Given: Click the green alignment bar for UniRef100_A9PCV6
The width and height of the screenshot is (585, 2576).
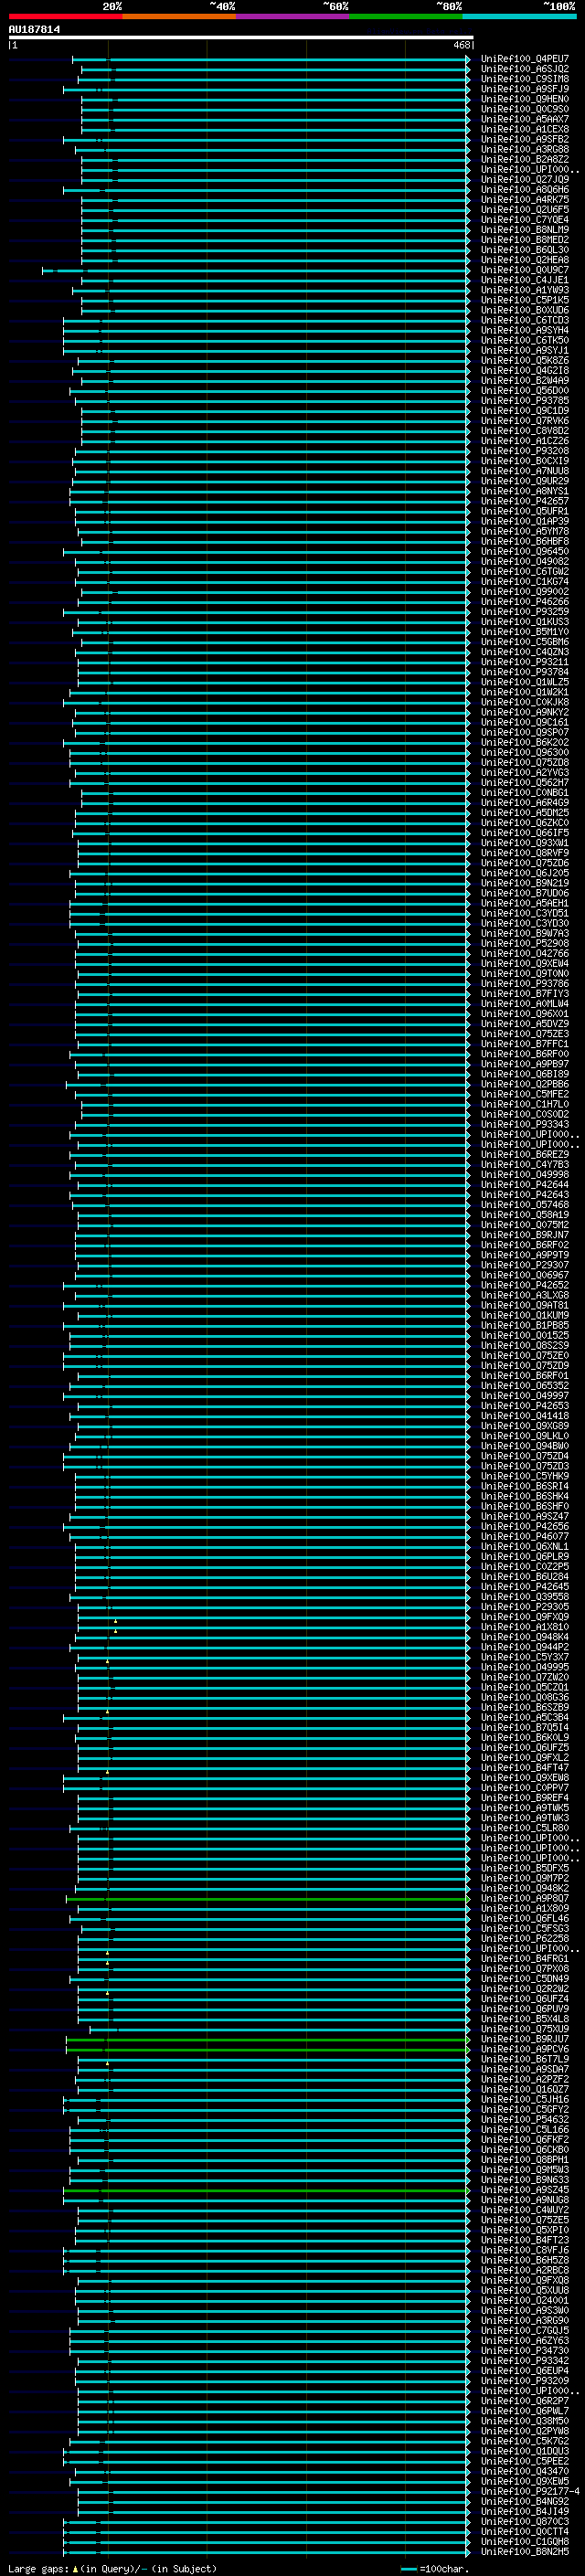Looking at the screenshot, I should 268,2049.
